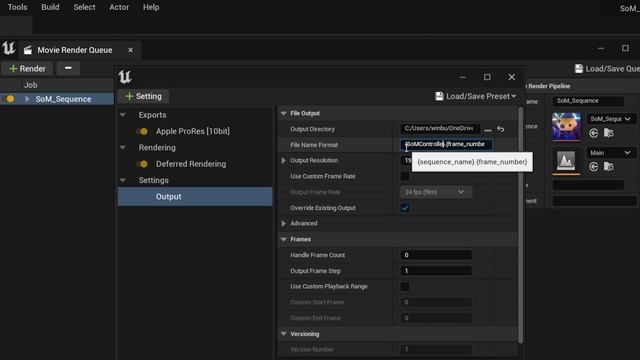Click the Output Directory path field

tap(440, 129)
